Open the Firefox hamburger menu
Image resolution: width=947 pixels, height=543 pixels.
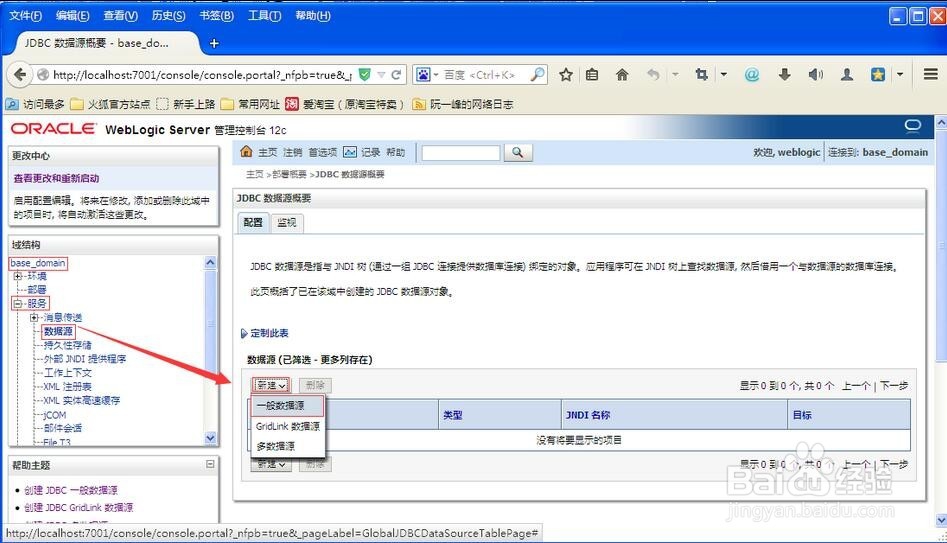coord(930,74)
